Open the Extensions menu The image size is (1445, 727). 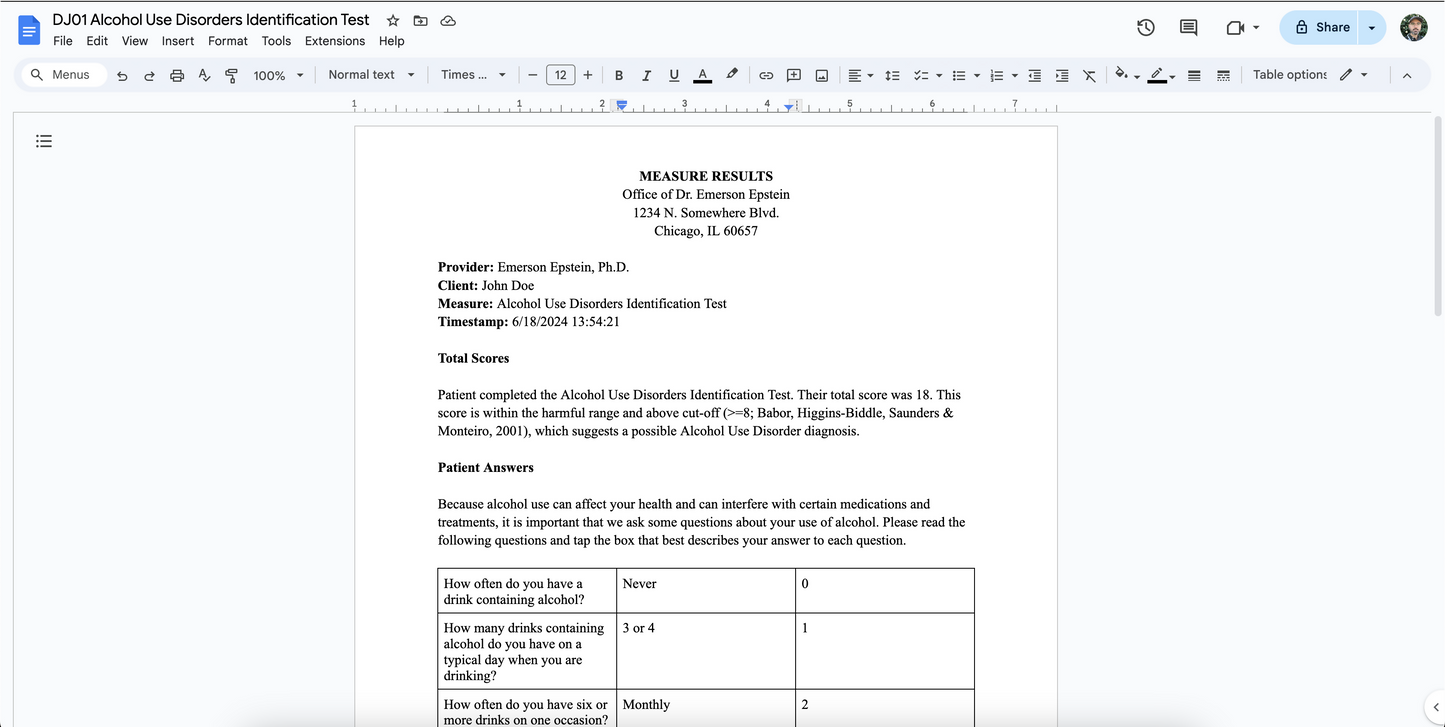[334, 41]
